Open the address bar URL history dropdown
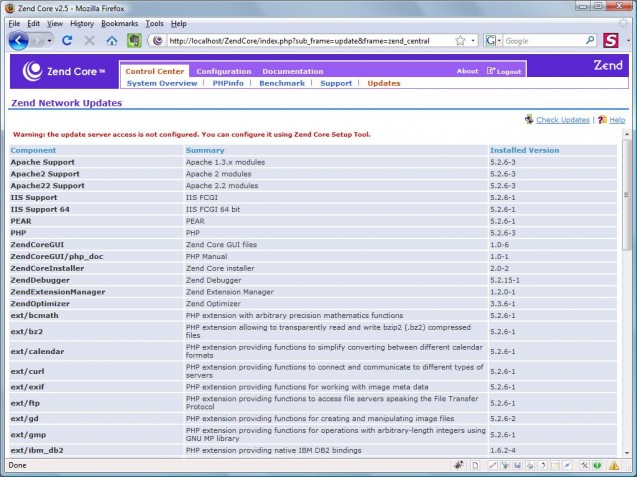637x477 pixels. click(473, 41)
